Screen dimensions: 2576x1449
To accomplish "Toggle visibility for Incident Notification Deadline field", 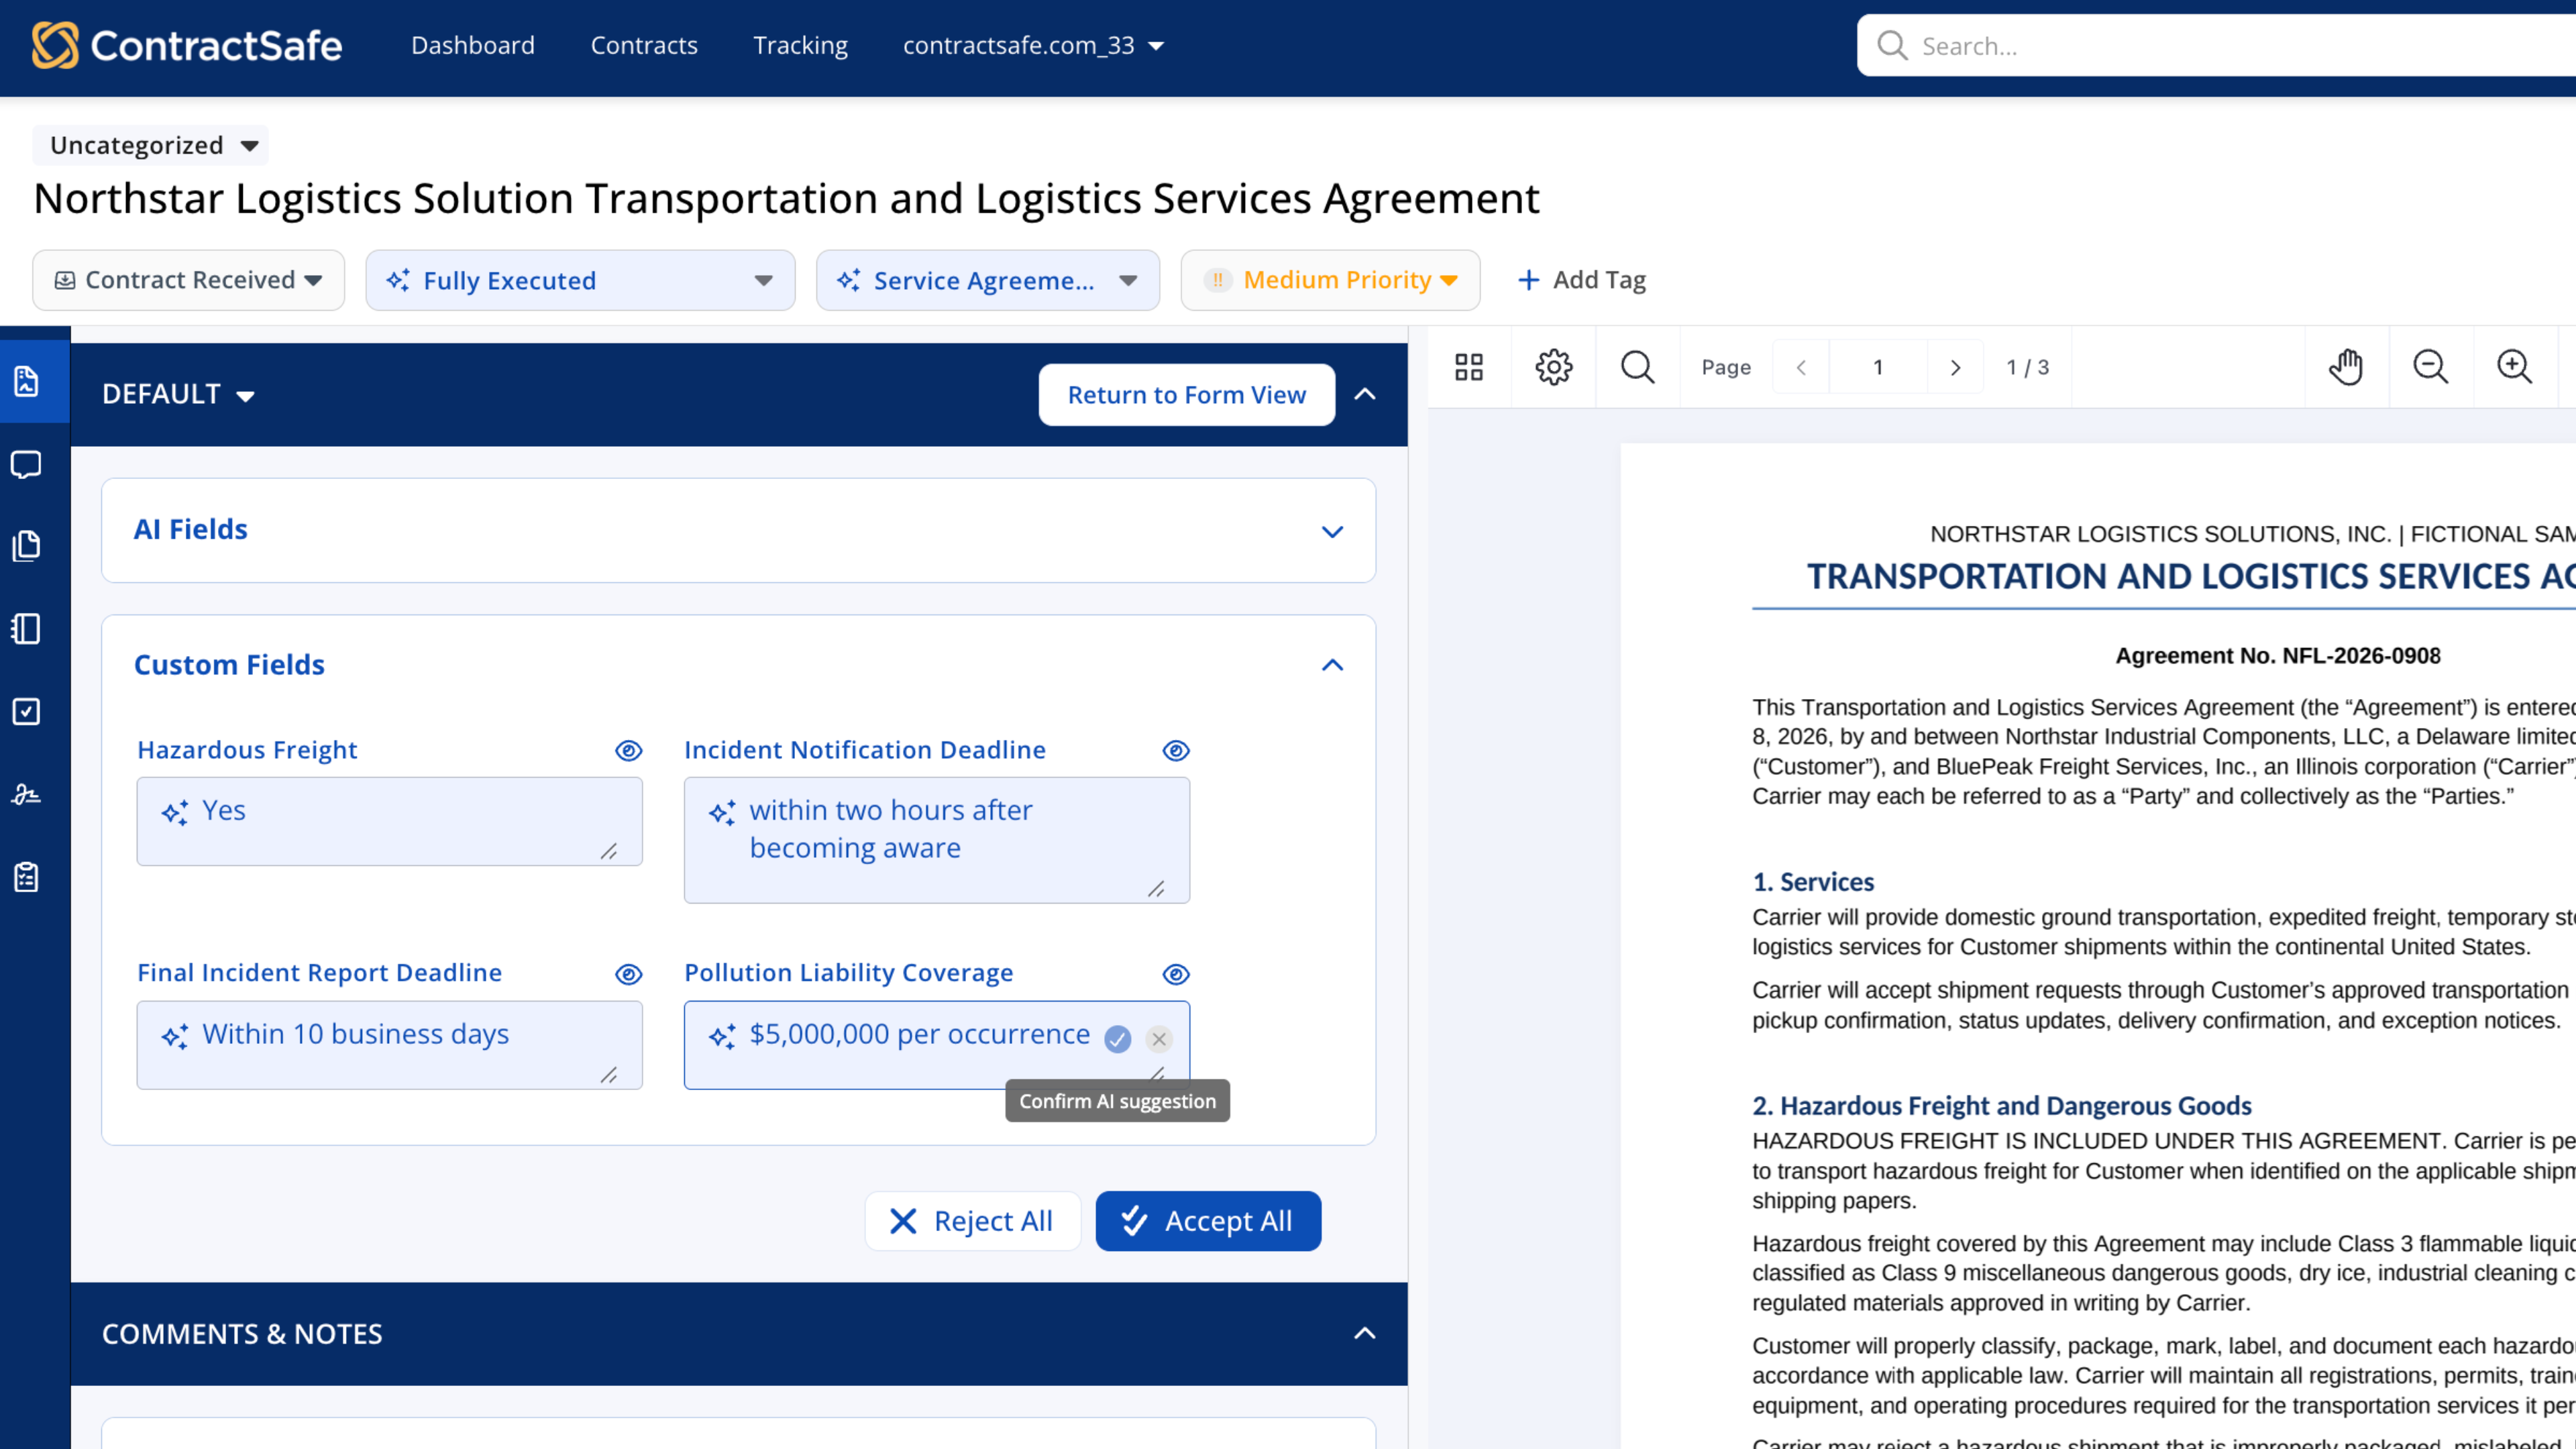I will point(1175,750).
